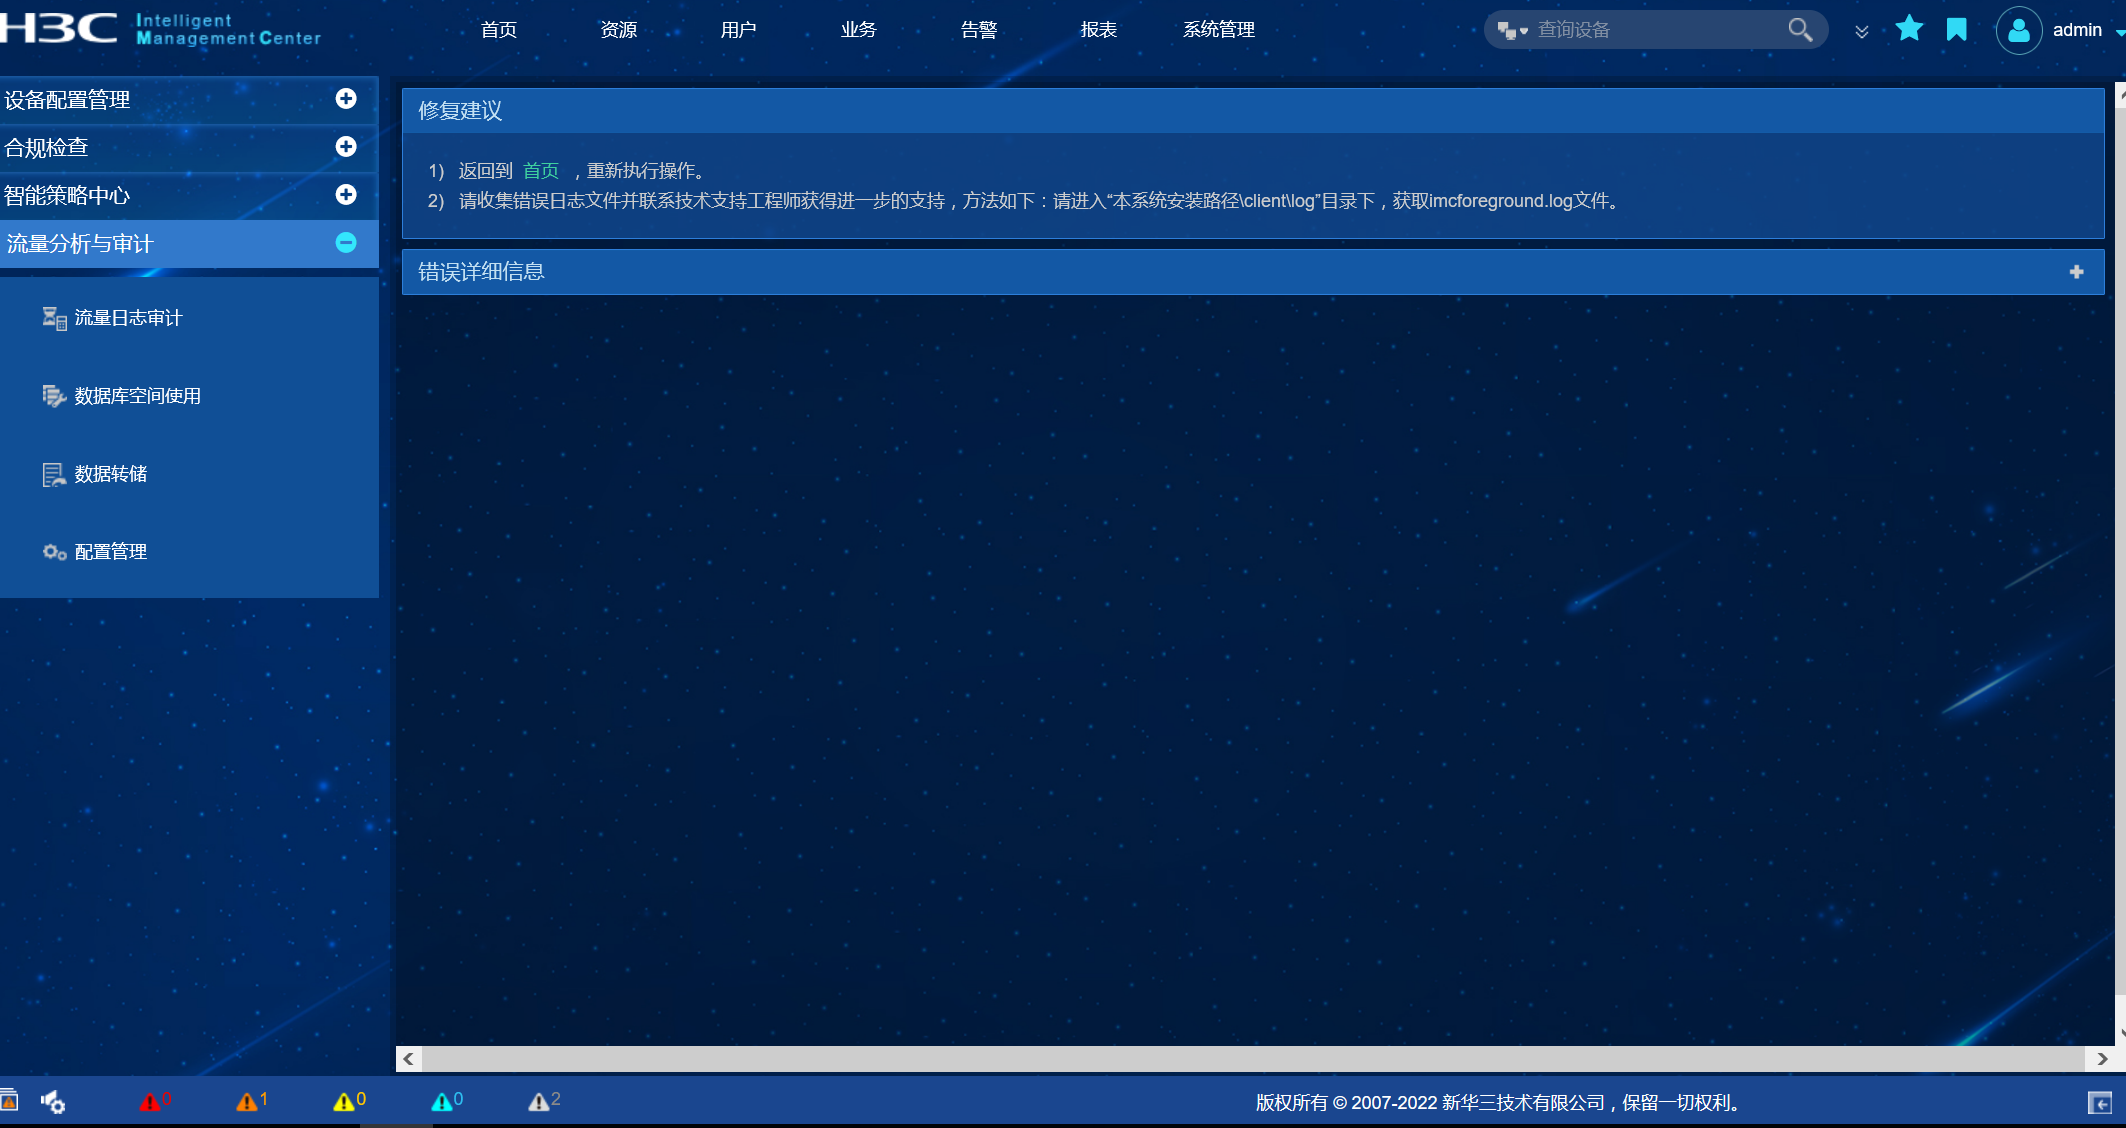2126x1128 pixels.
Task: Expand 智能策略中心 with its plus icon
Action: 346,195
